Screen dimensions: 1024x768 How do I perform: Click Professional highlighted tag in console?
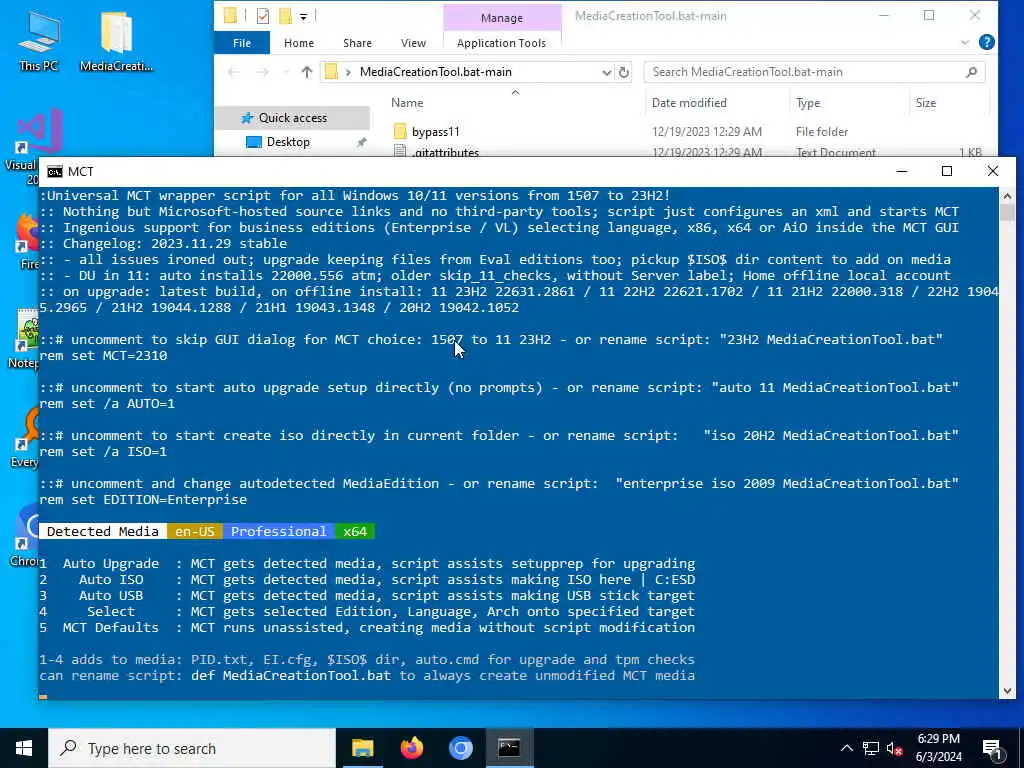coord(279,532)
